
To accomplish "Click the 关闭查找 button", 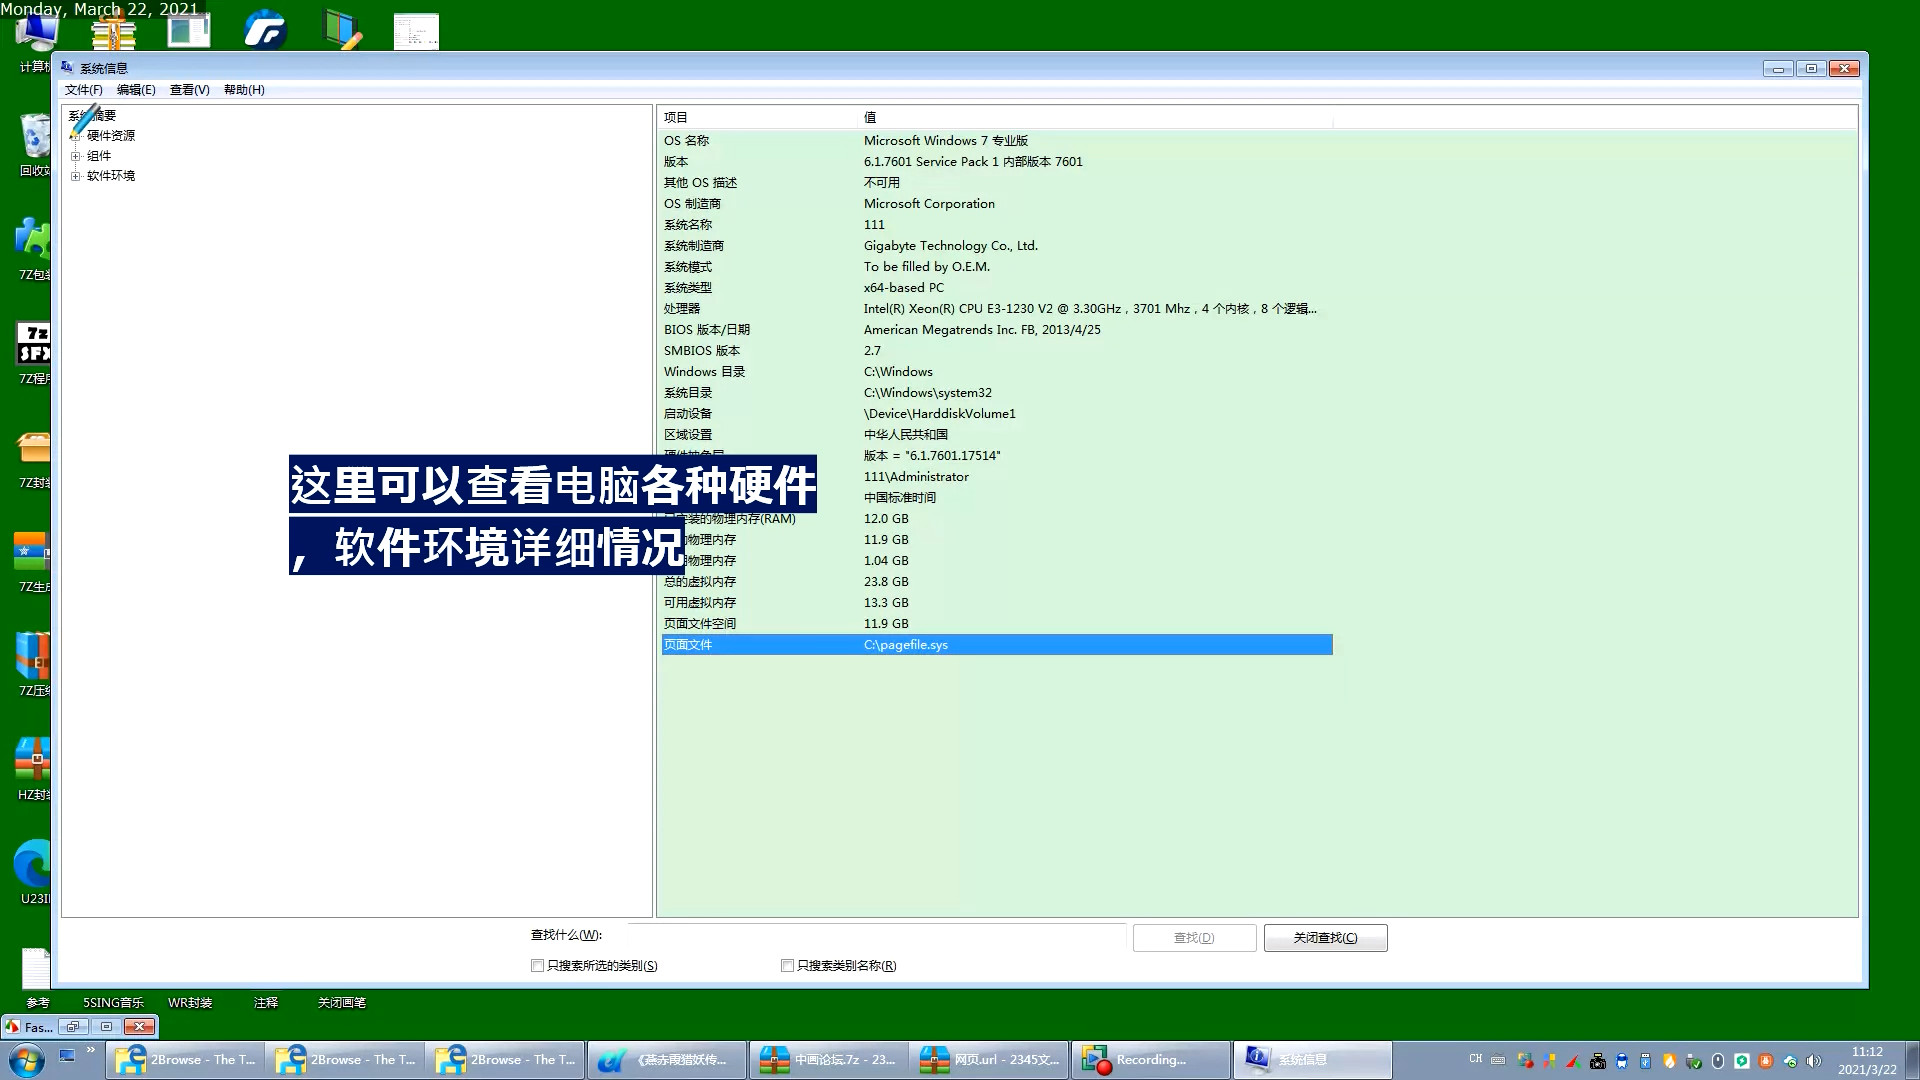I will [x=1325, y=938].
